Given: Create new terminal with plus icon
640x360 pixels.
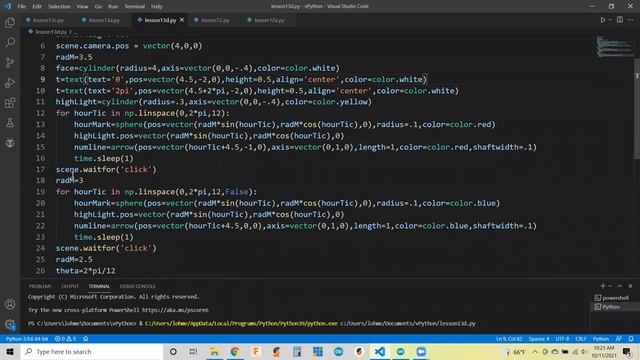Looking at the screenshot, I should tap(602, 286).
